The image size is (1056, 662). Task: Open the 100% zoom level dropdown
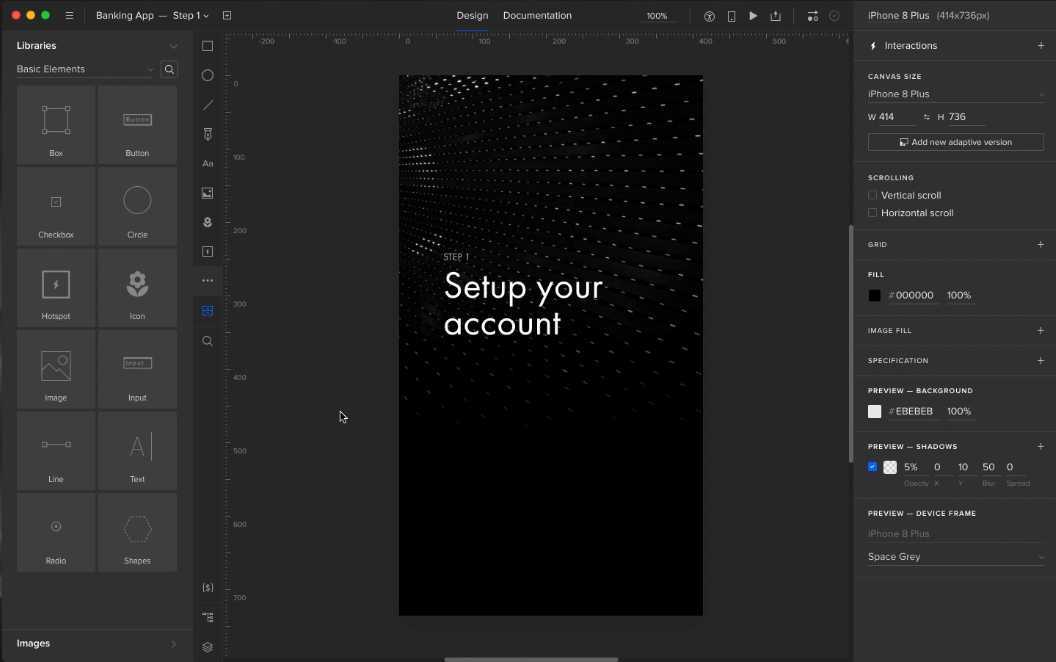pyautogui.click(x=657, y=16)
